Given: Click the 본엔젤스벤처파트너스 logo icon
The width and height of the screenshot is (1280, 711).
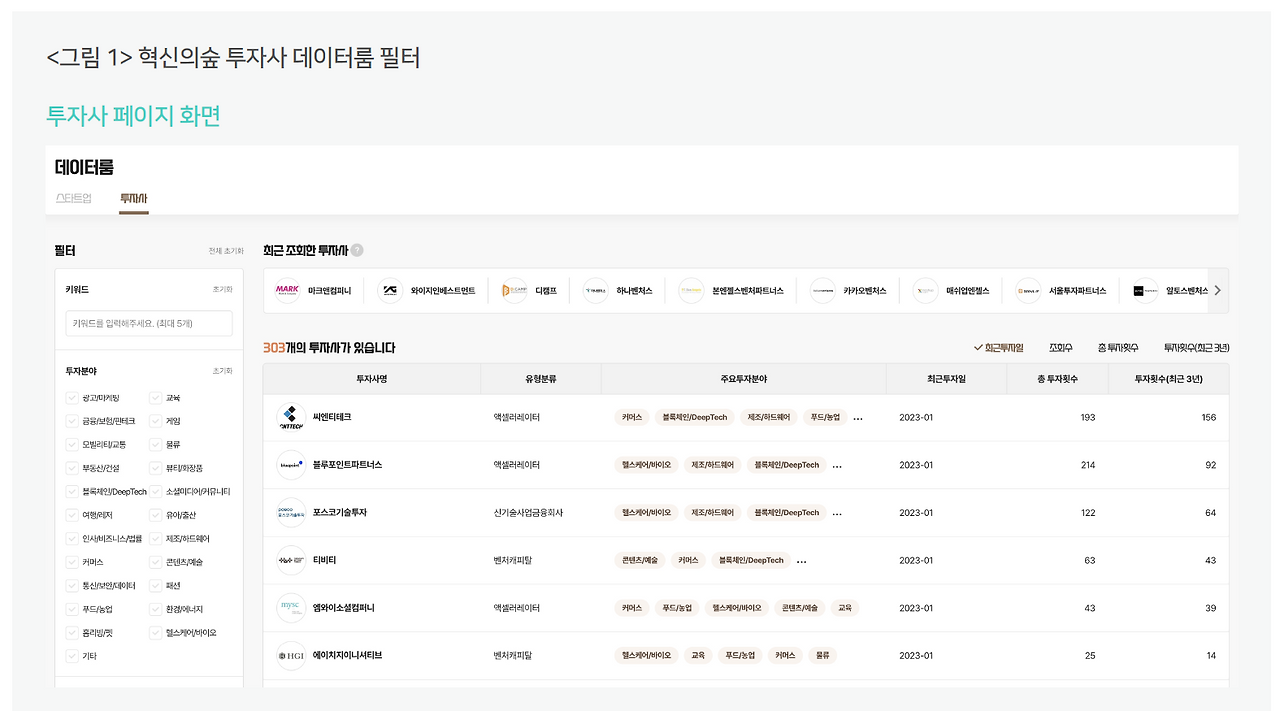Looking at the screenshot, I should pyautogui.click(x=691, y=291).
